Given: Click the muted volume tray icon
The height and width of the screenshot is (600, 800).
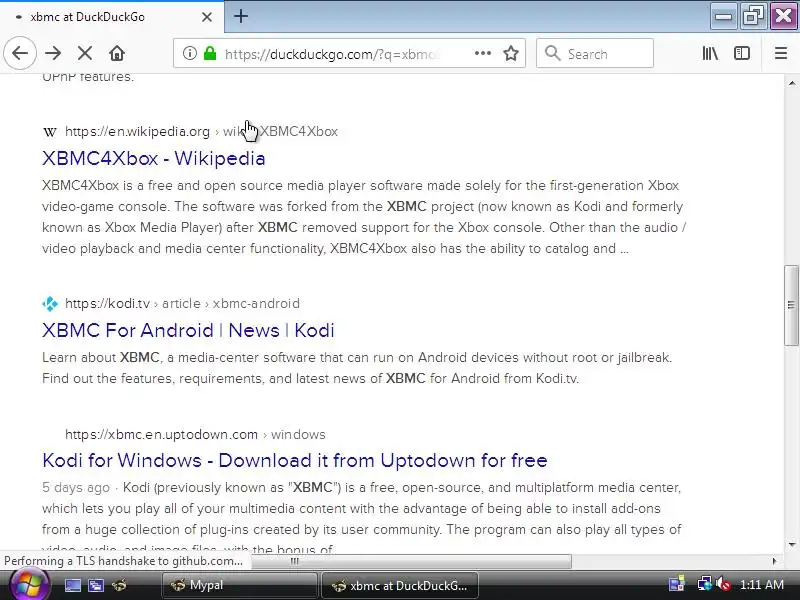Looking at the screenshot, I should tap(722, 584).
